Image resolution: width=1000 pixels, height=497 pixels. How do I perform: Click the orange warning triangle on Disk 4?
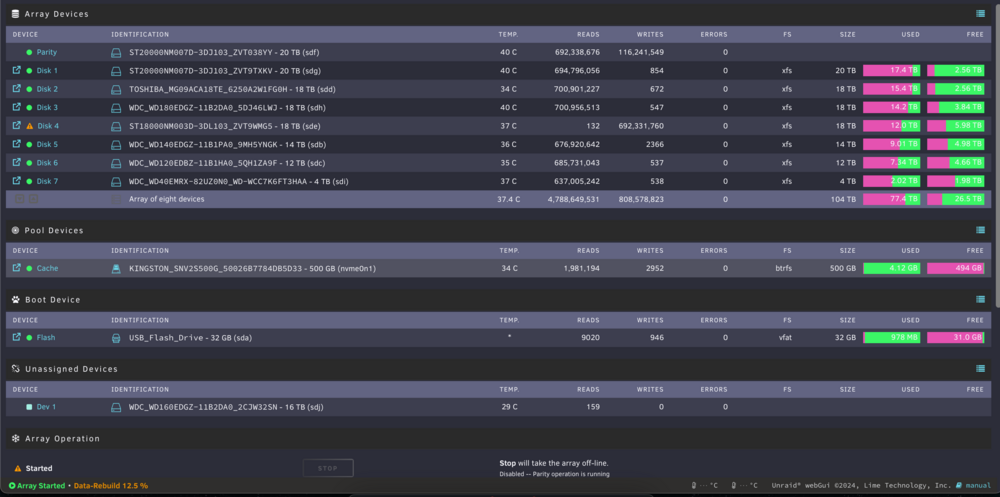click(x=29, y=126)
